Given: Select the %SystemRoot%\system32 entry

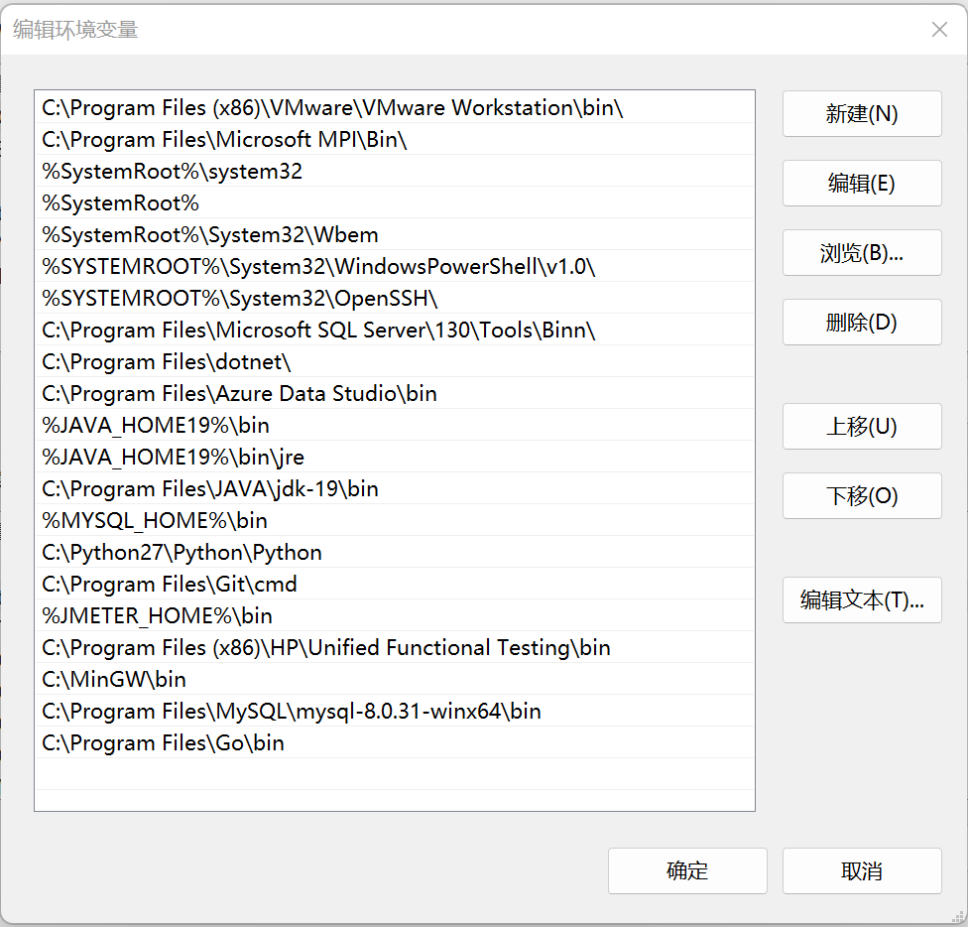Looking at the screenshot, I should click(395, 171).
